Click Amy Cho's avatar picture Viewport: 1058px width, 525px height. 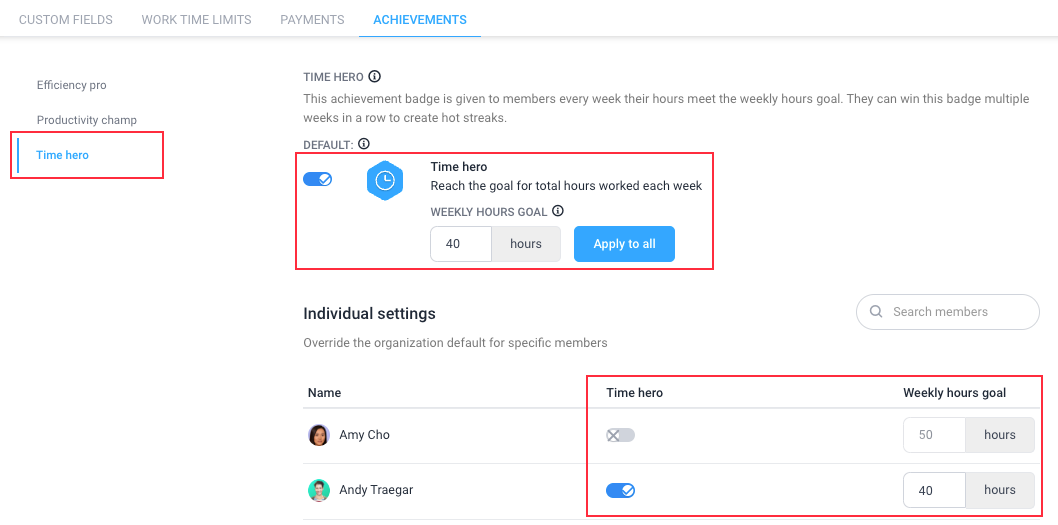click(319, 435)
